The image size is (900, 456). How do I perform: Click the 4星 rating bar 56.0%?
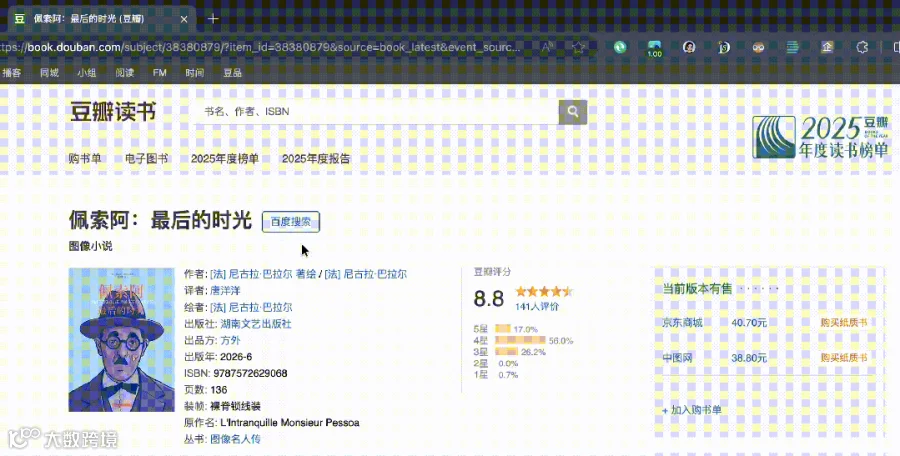tap(519, 340)
